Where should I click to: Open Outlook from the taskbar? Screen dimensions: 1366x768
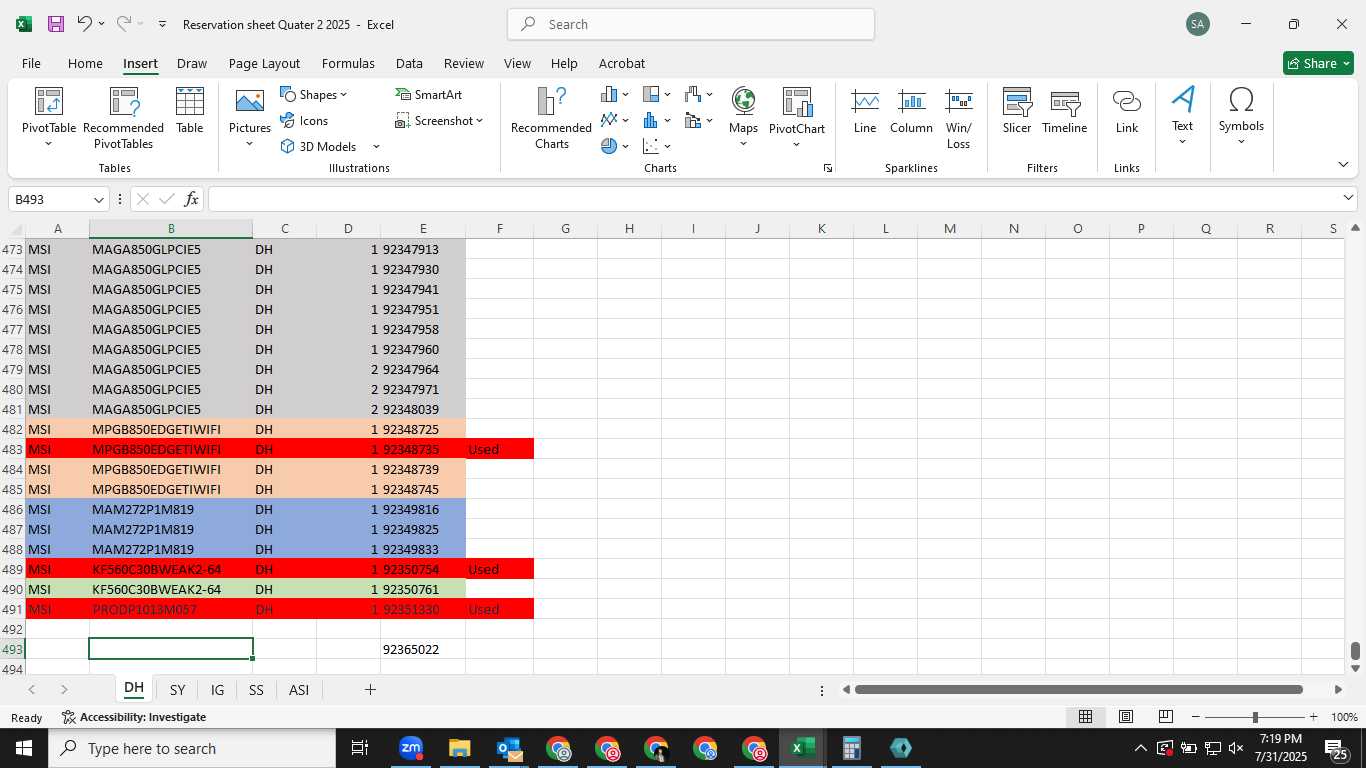509,748
